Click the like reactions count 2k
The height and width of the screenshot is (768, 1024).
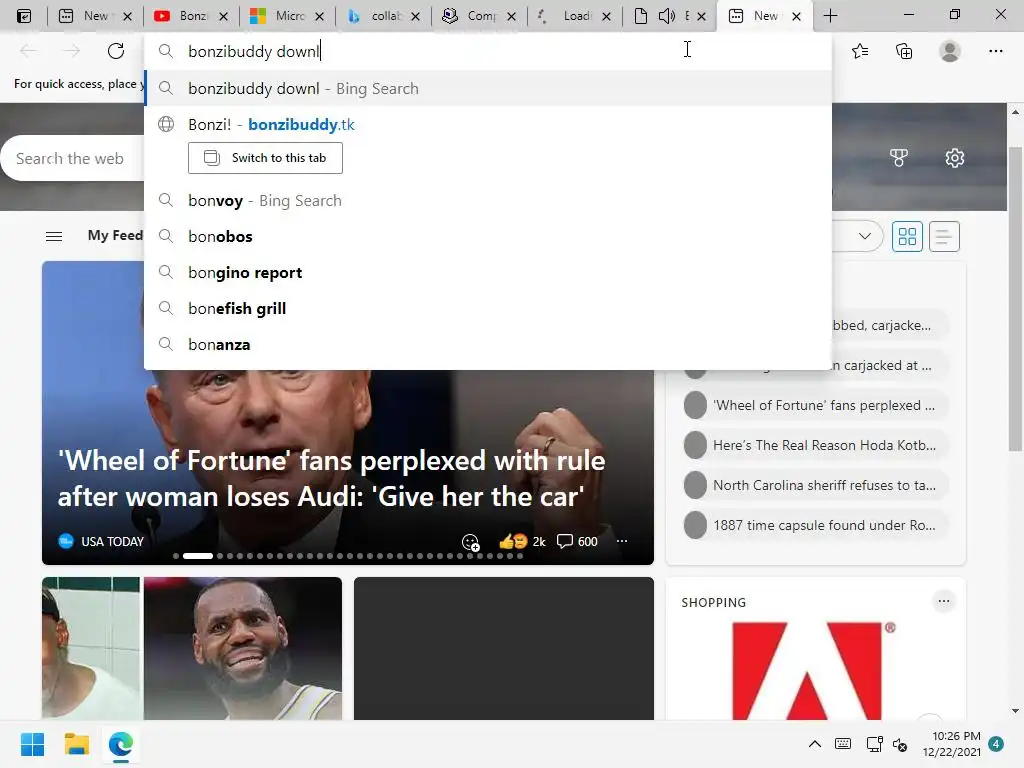(x=522, y=541)
